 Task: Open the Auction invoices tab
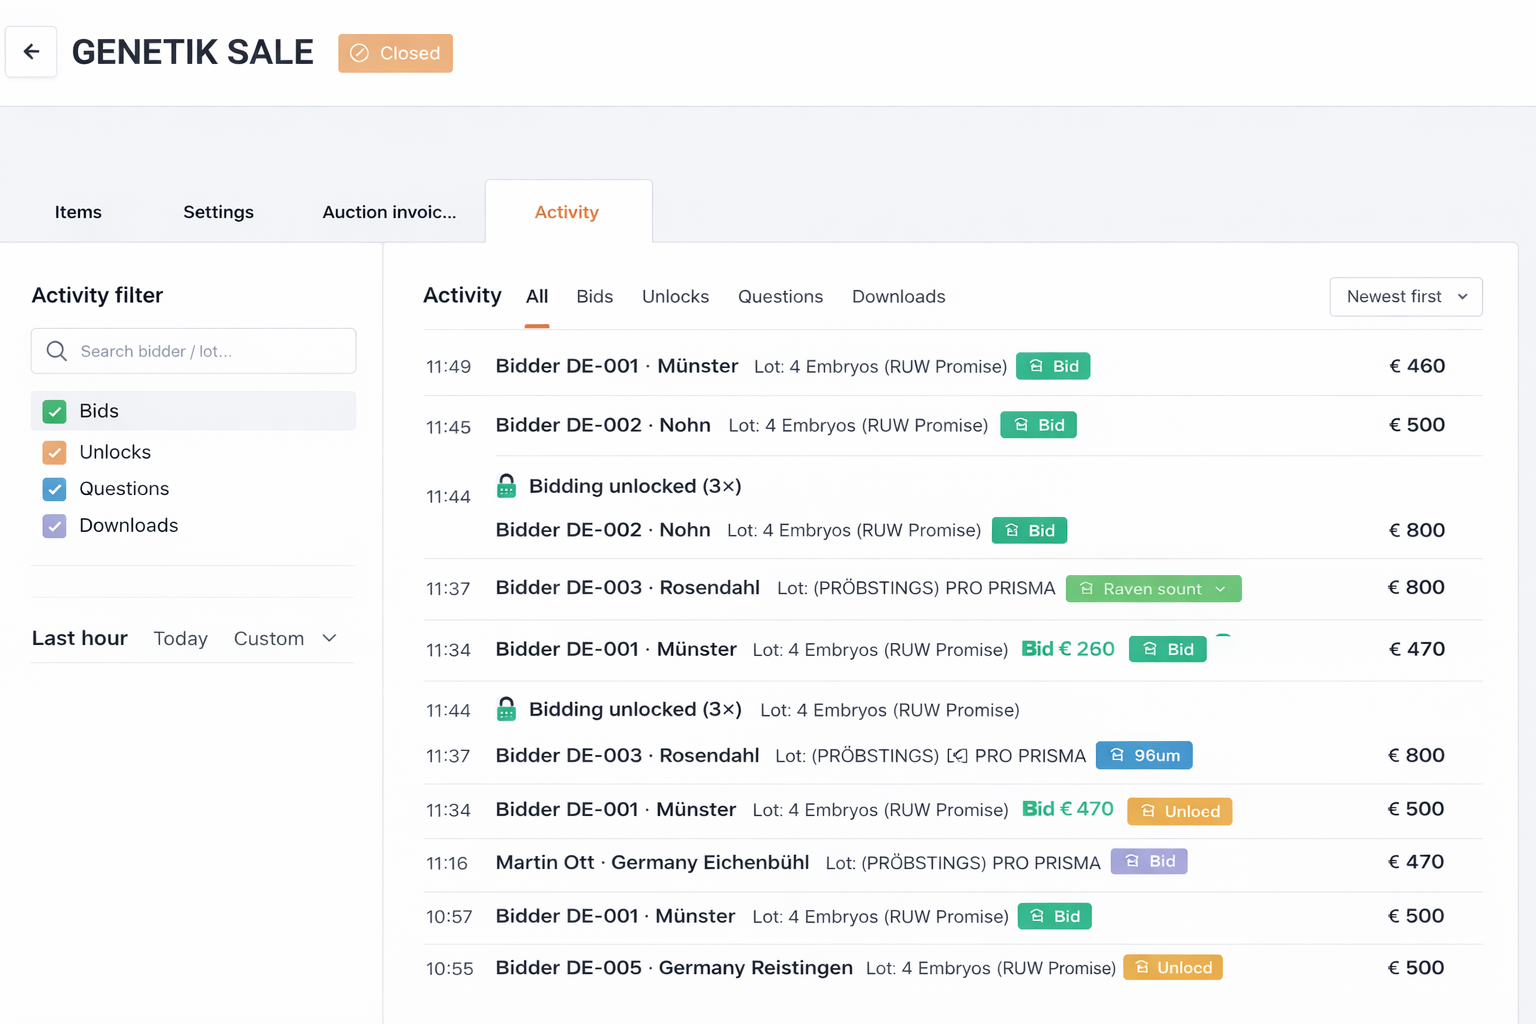tap(389, 212)
